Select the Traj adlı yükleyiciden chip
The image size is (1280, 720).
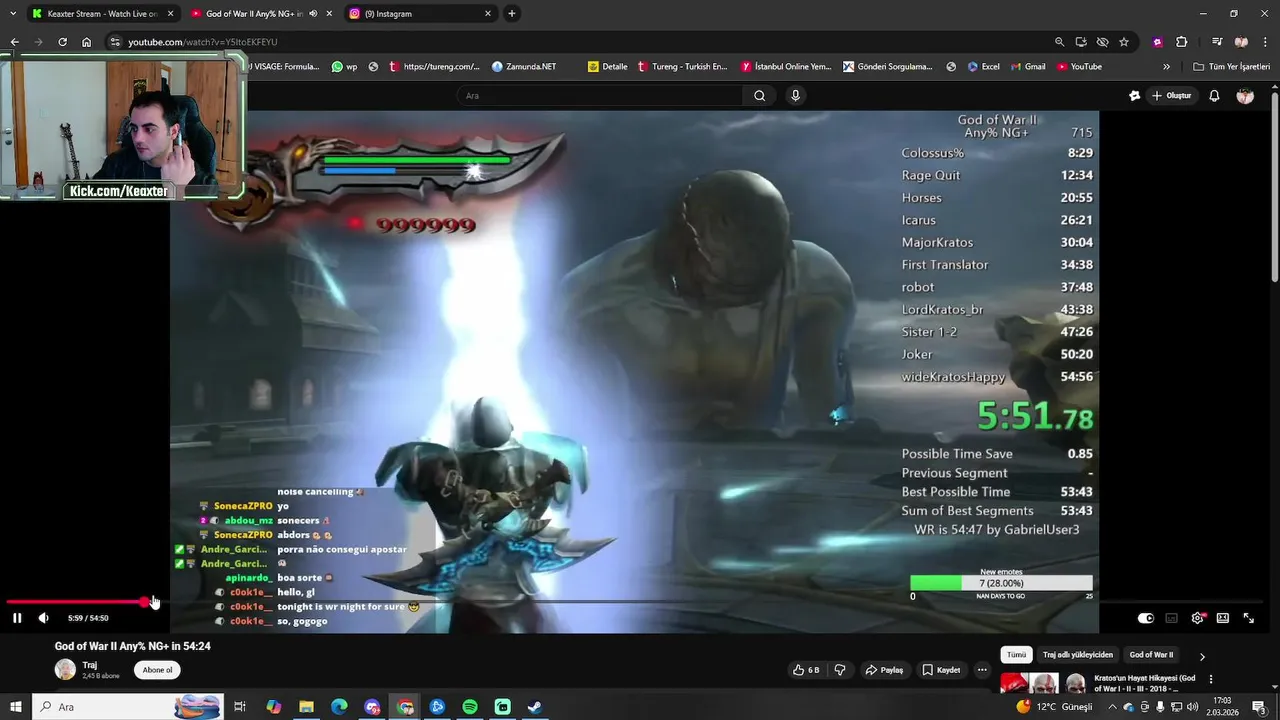[x=1077, y=655]
